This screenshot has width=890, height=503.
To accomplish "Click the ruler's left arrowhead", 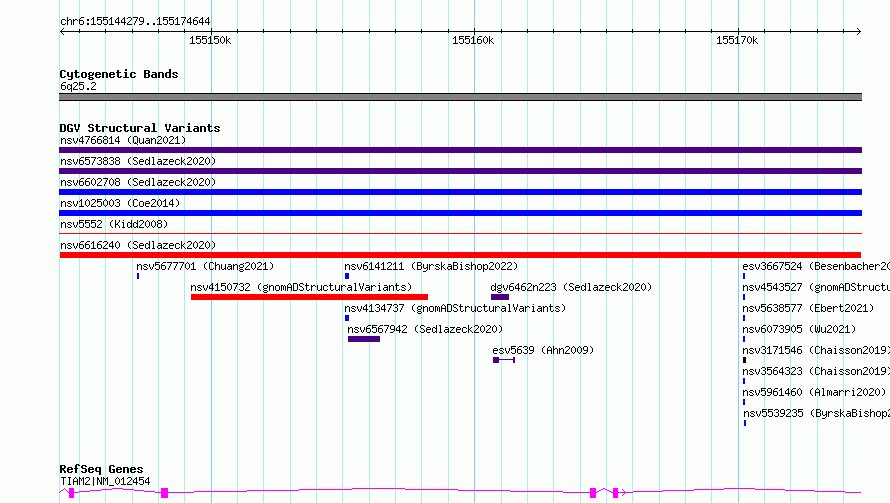I will tap(62, 31).
